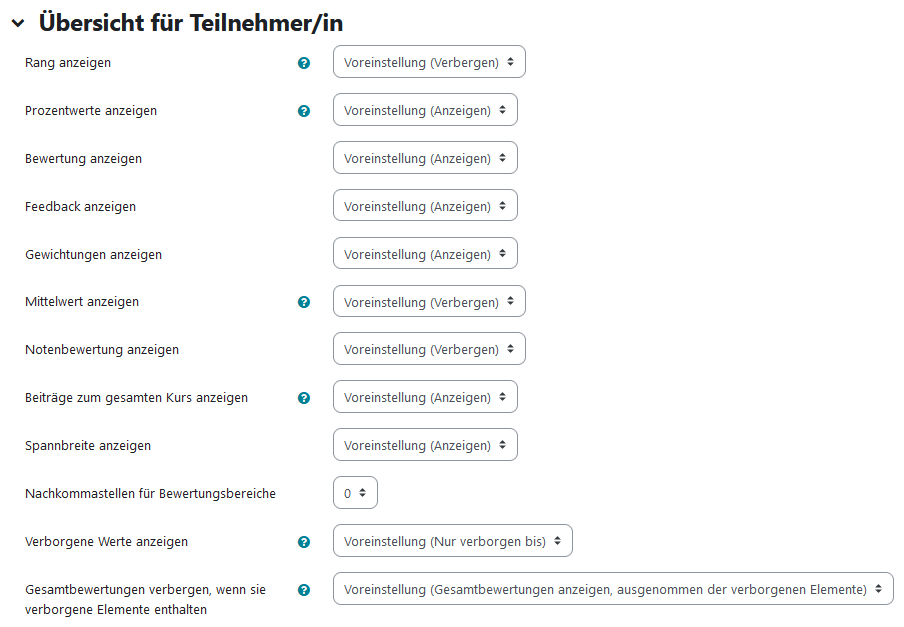
Task: Click help icon for Gesamtbewertungen verbergen
Action: click(304, 590)
